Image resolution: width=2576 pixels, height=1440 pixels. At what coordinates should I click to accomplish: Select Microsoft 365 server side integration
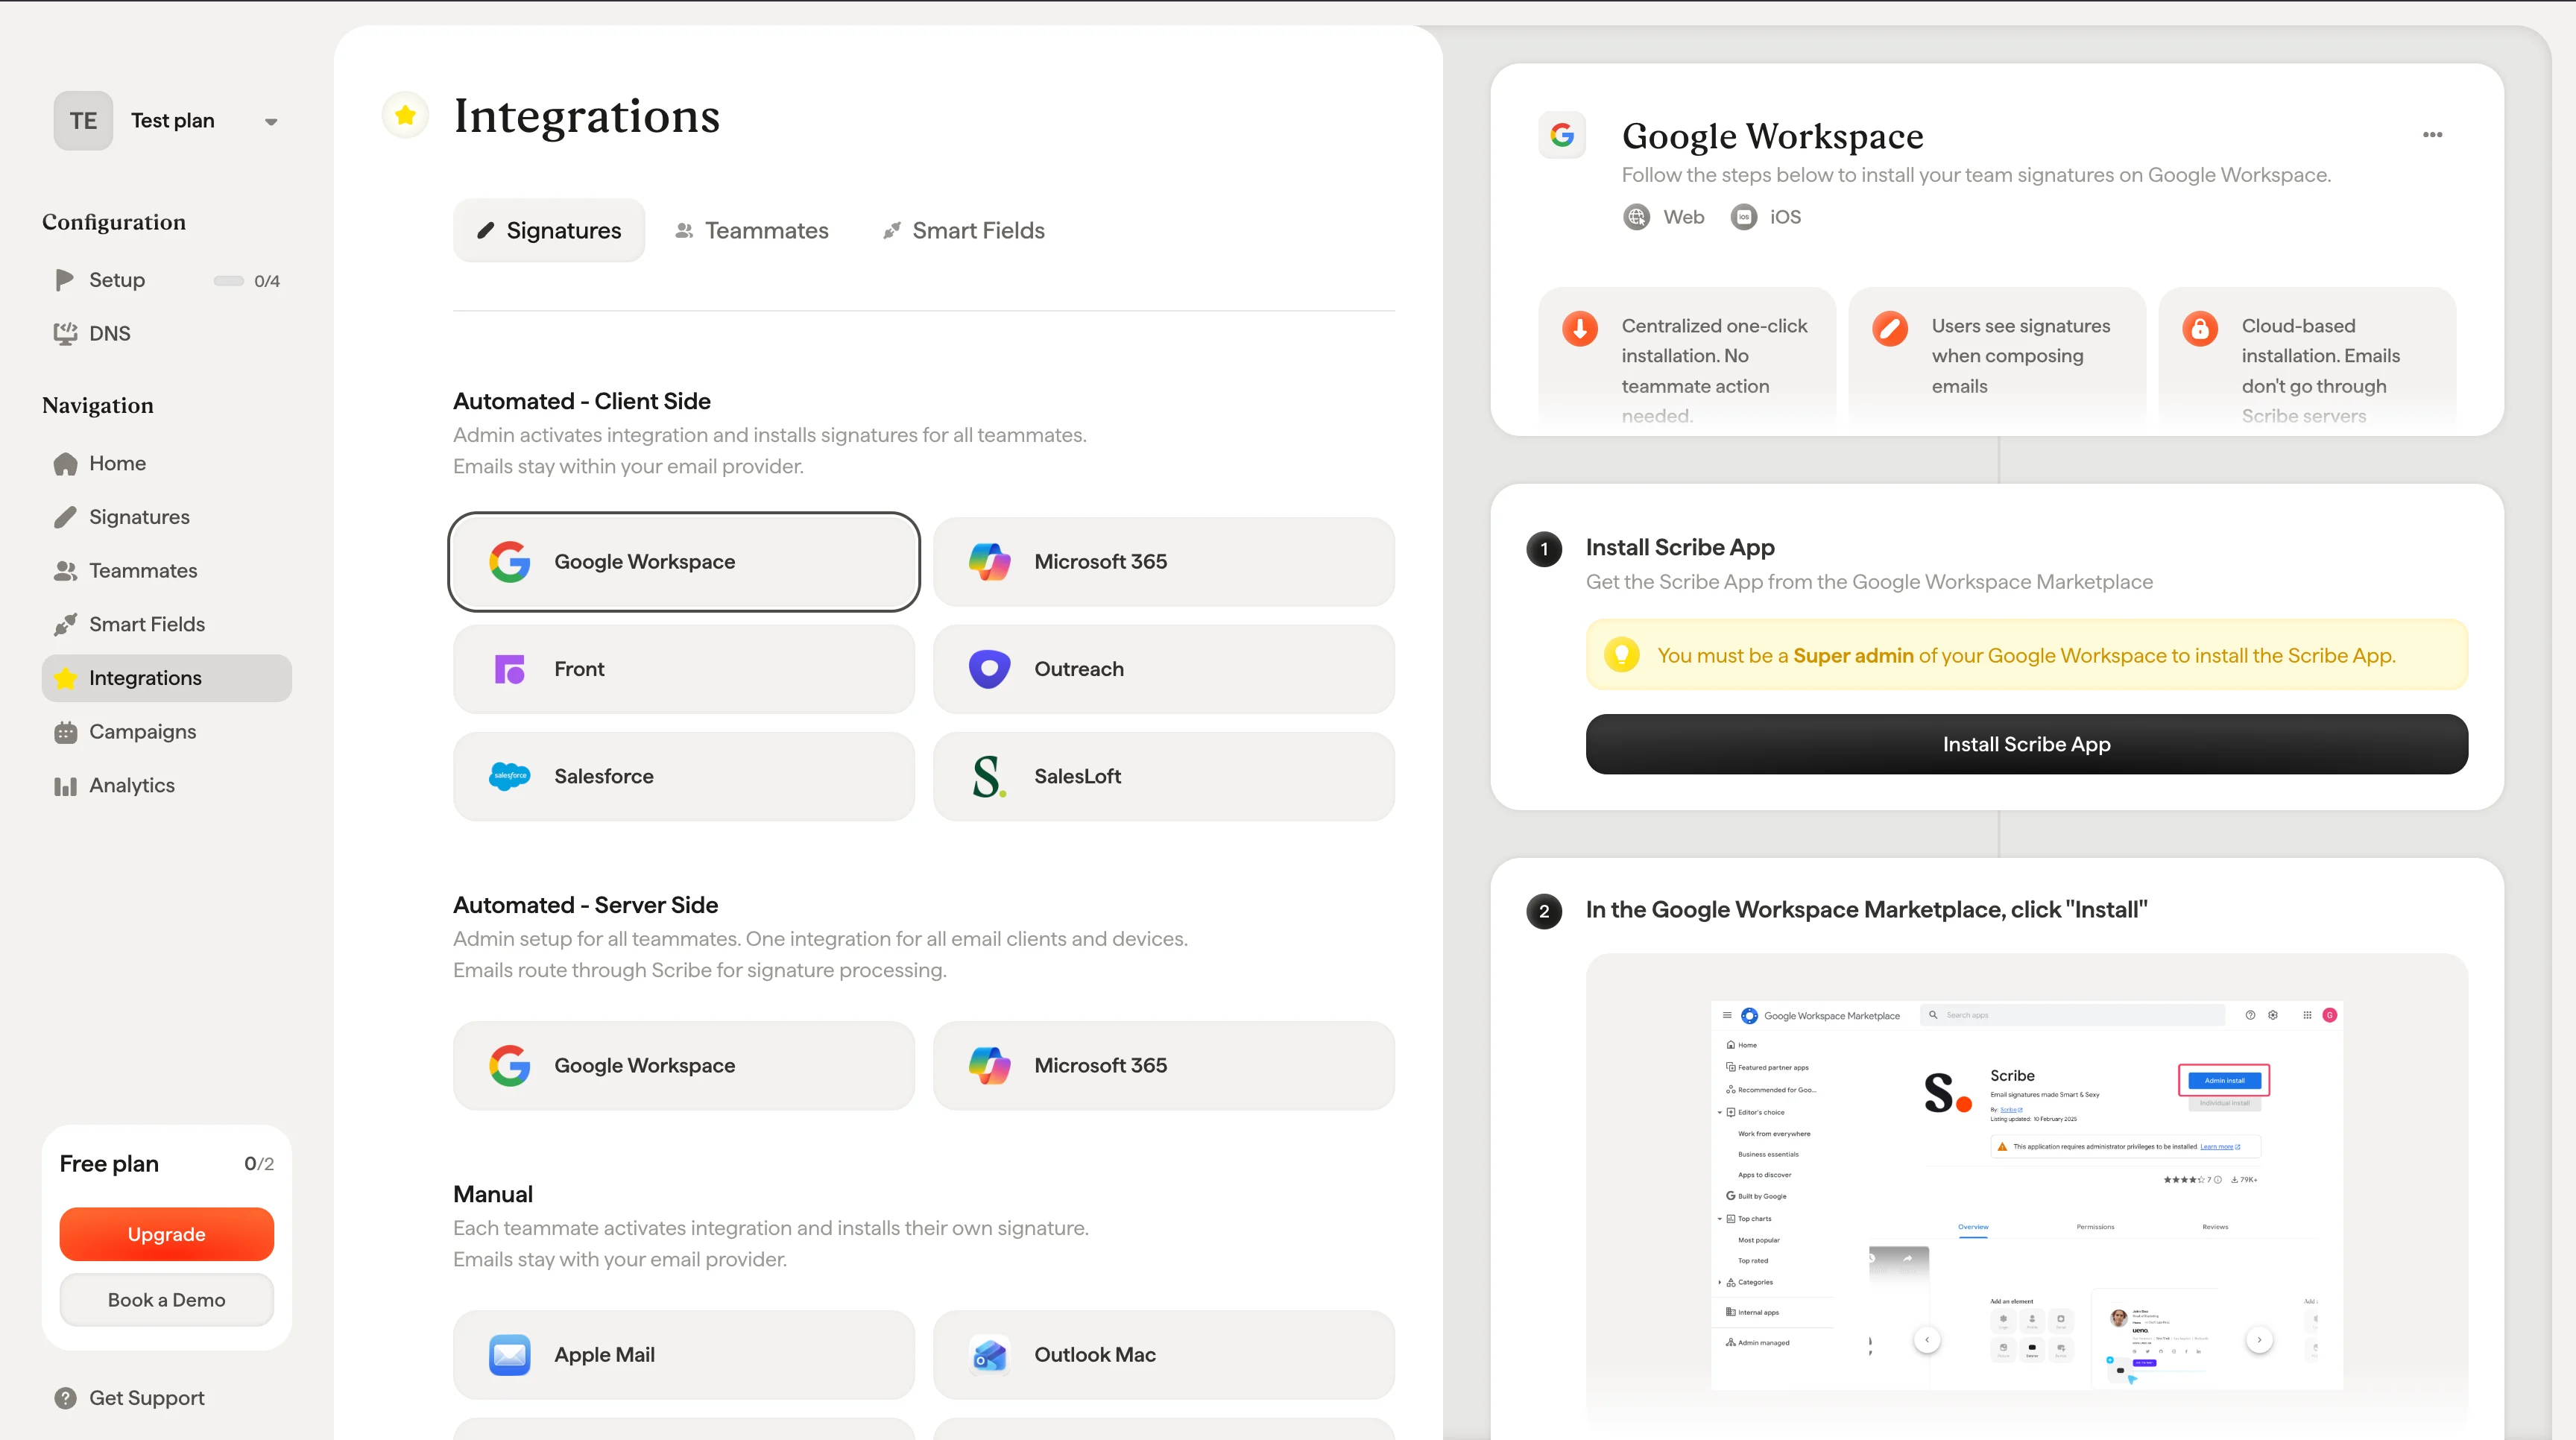pos(1164,1066)
